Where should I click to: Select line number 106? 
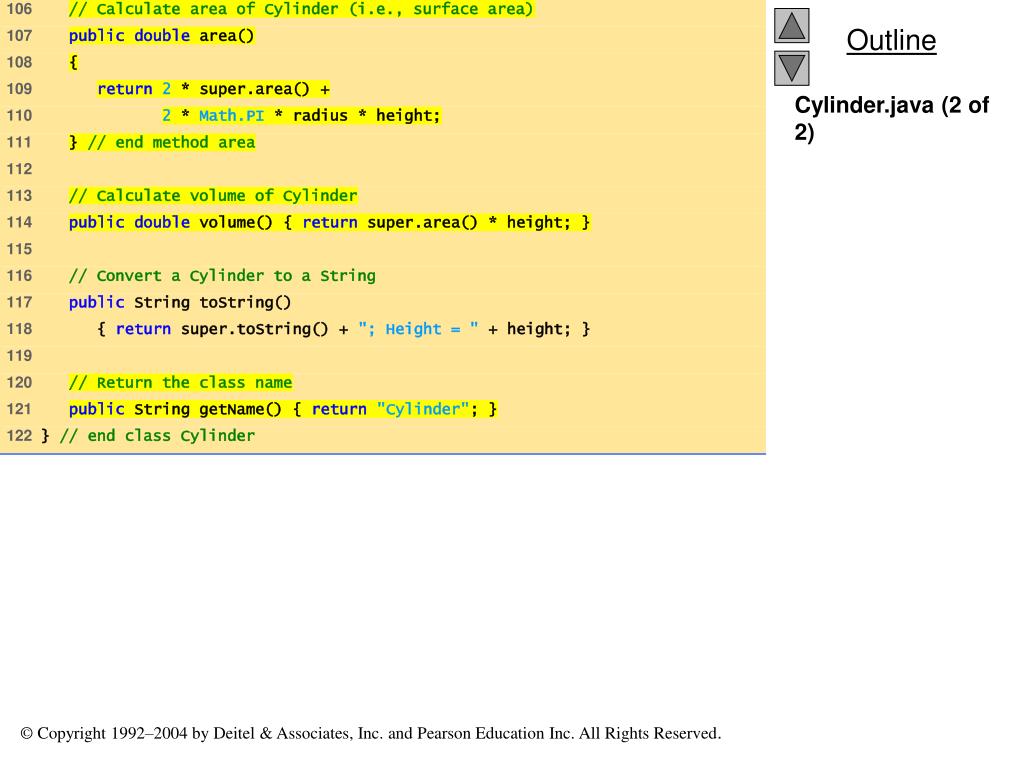click(19, 9)
